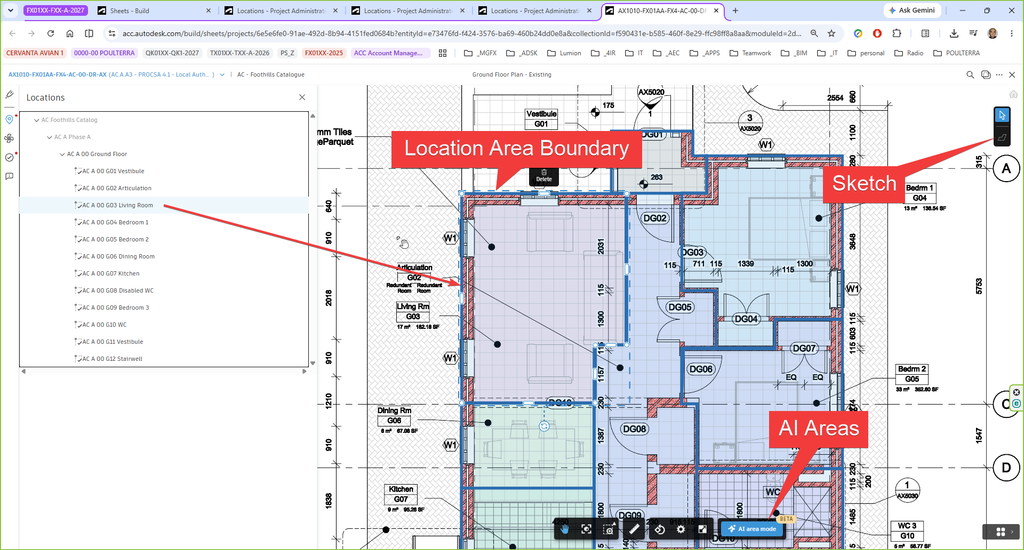This screenshot has width=1024, height=550.
Task: Click the rotate sheet icon
Action: coord(660,529)
